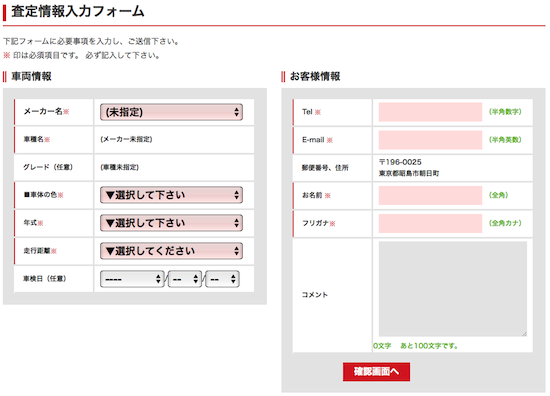
Task: Click the フリガナ input field
Action: coord(430,223)
